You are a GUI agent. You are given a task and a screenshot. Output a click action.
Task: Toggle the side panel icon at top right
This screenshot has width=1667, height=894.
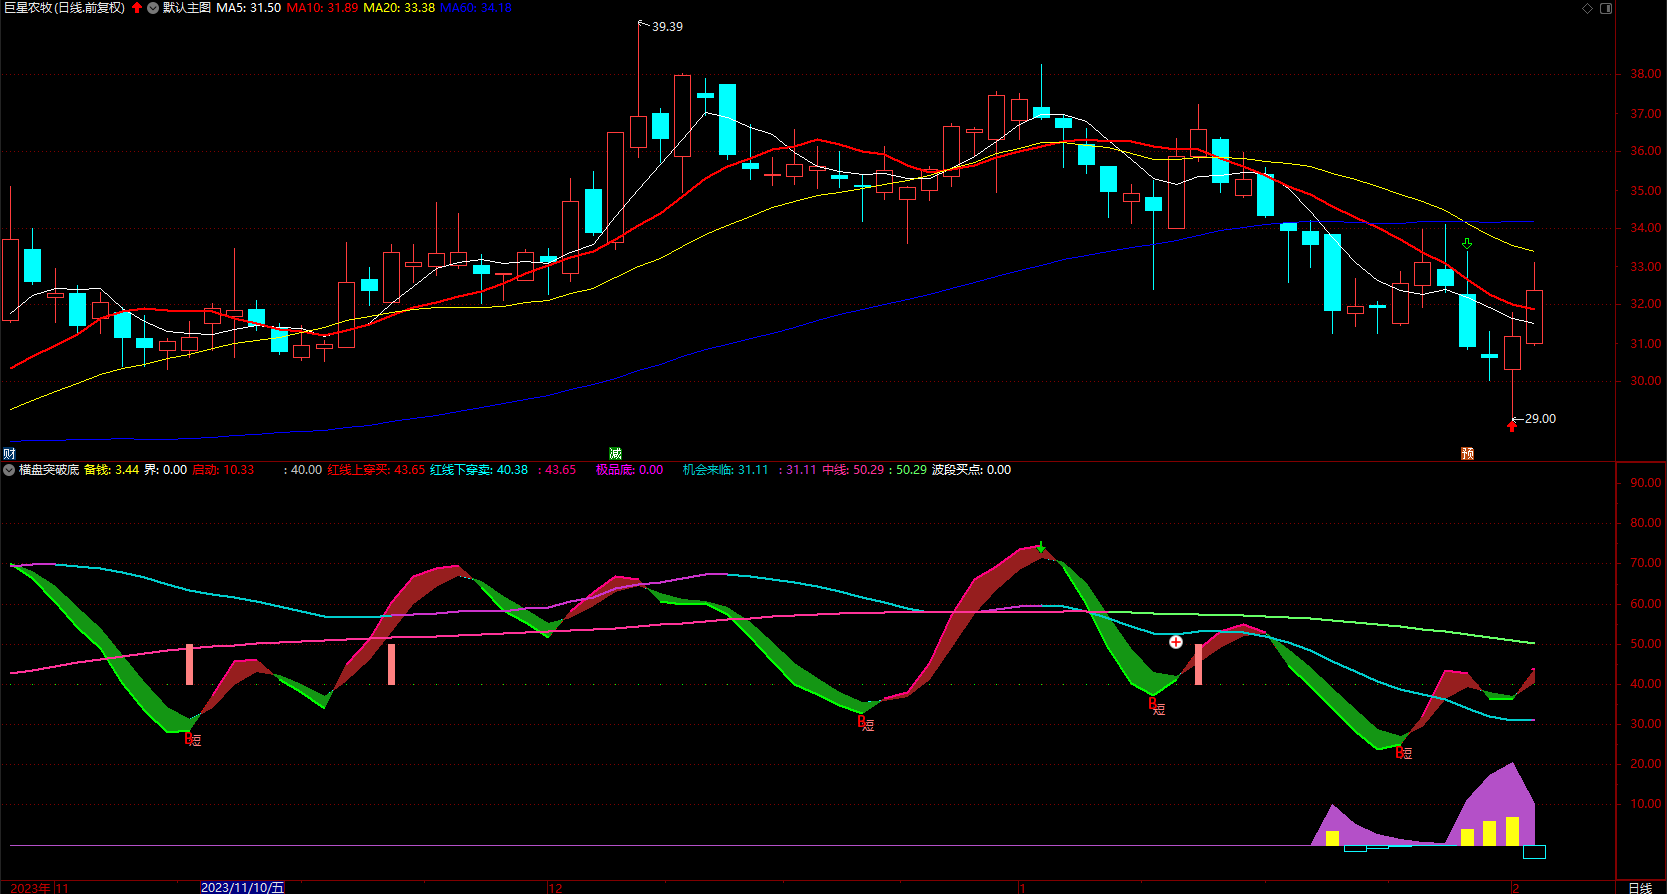[1606, 8]
